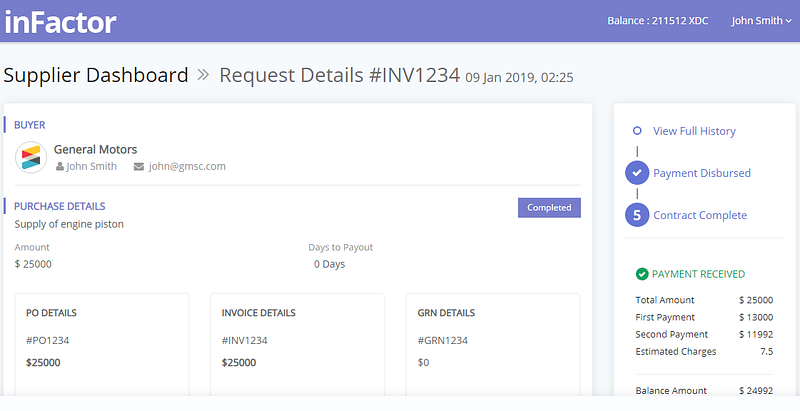Click the inFactor logo
This screenshot has height=411, width=800.
click(60, 22)
